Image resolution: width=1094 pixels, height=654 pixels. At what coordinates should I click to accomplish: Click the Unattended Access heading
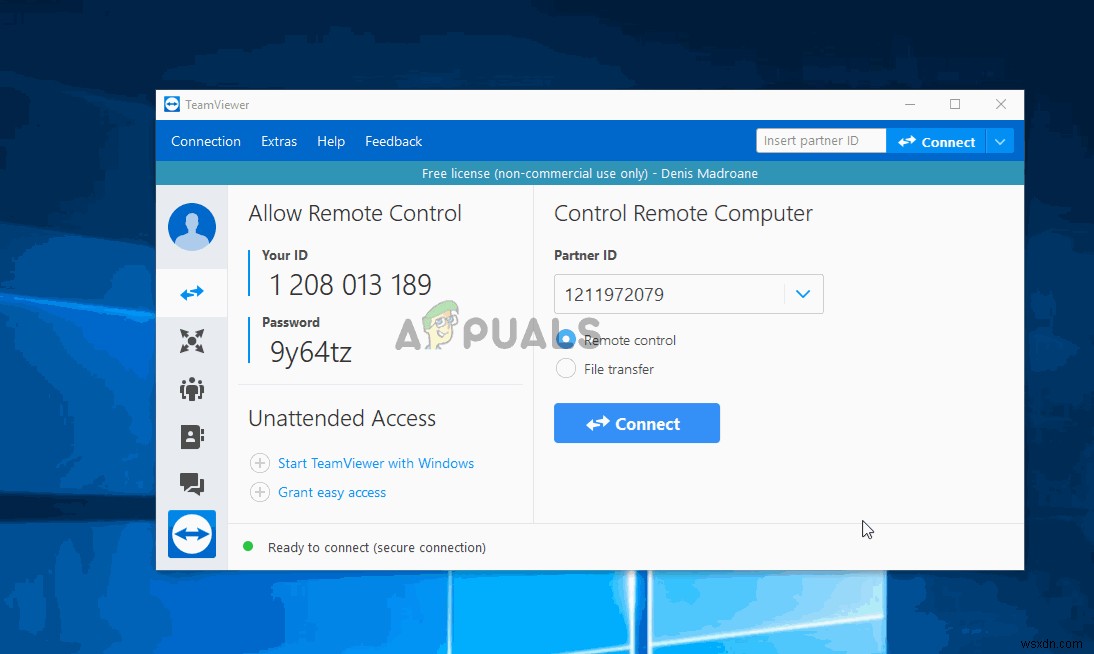point(342,418)
